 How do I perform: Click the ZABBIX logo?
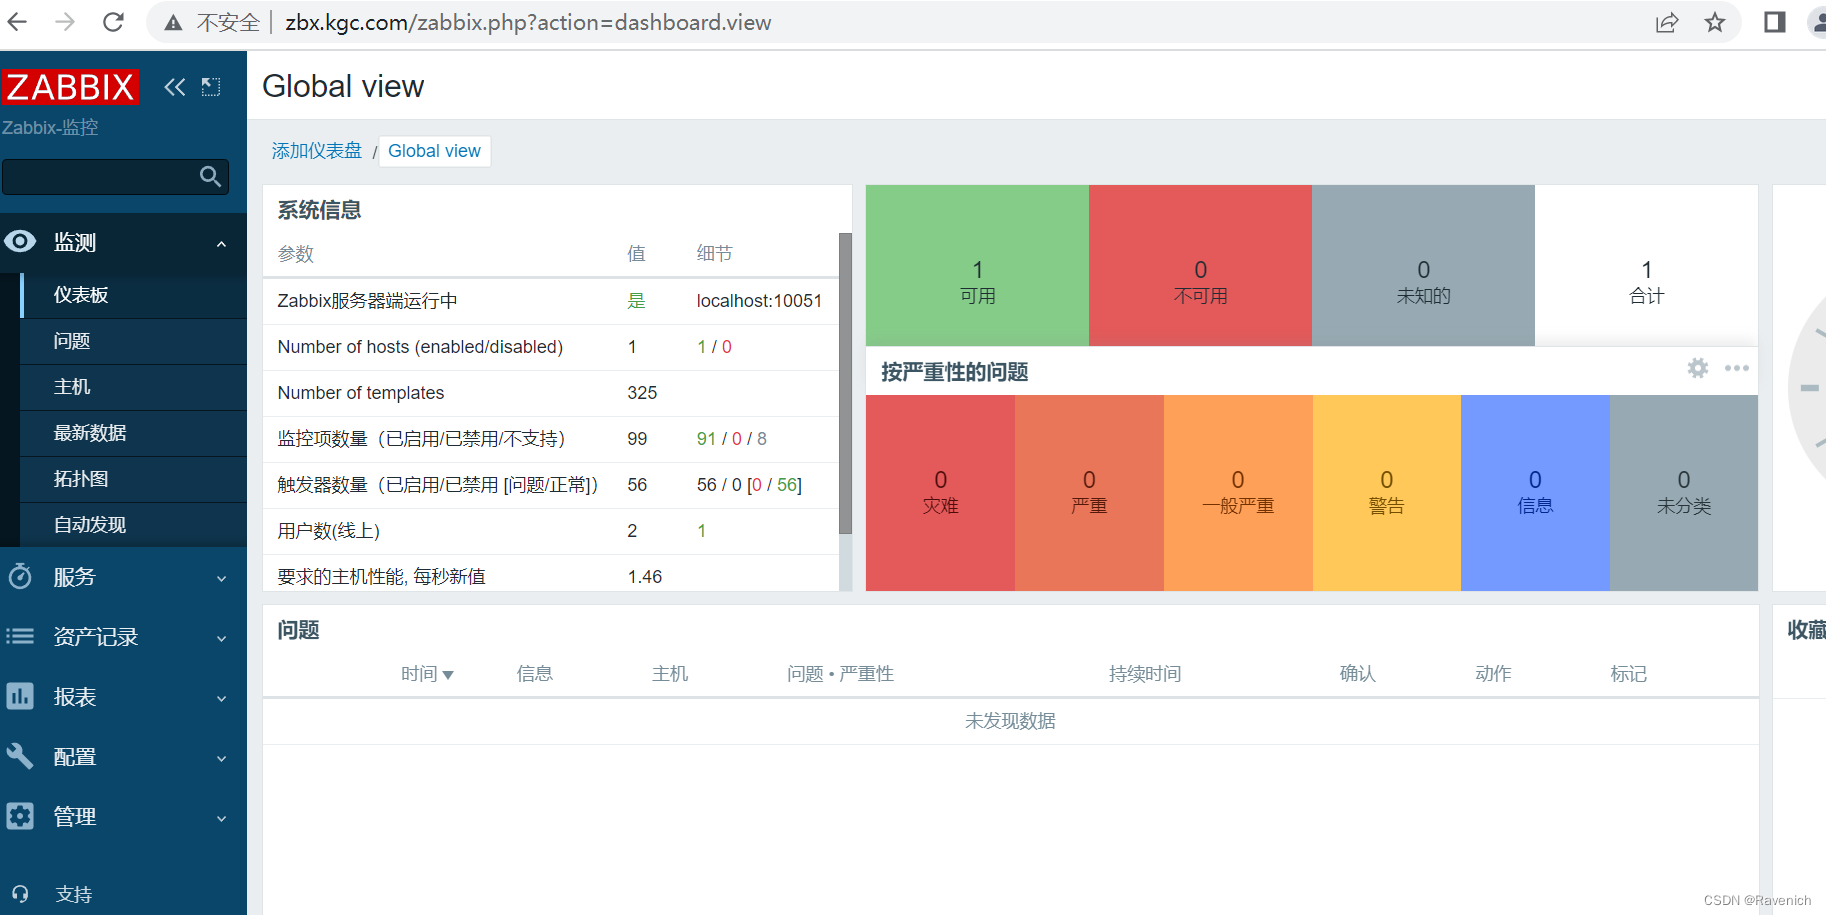coord(70,87)
